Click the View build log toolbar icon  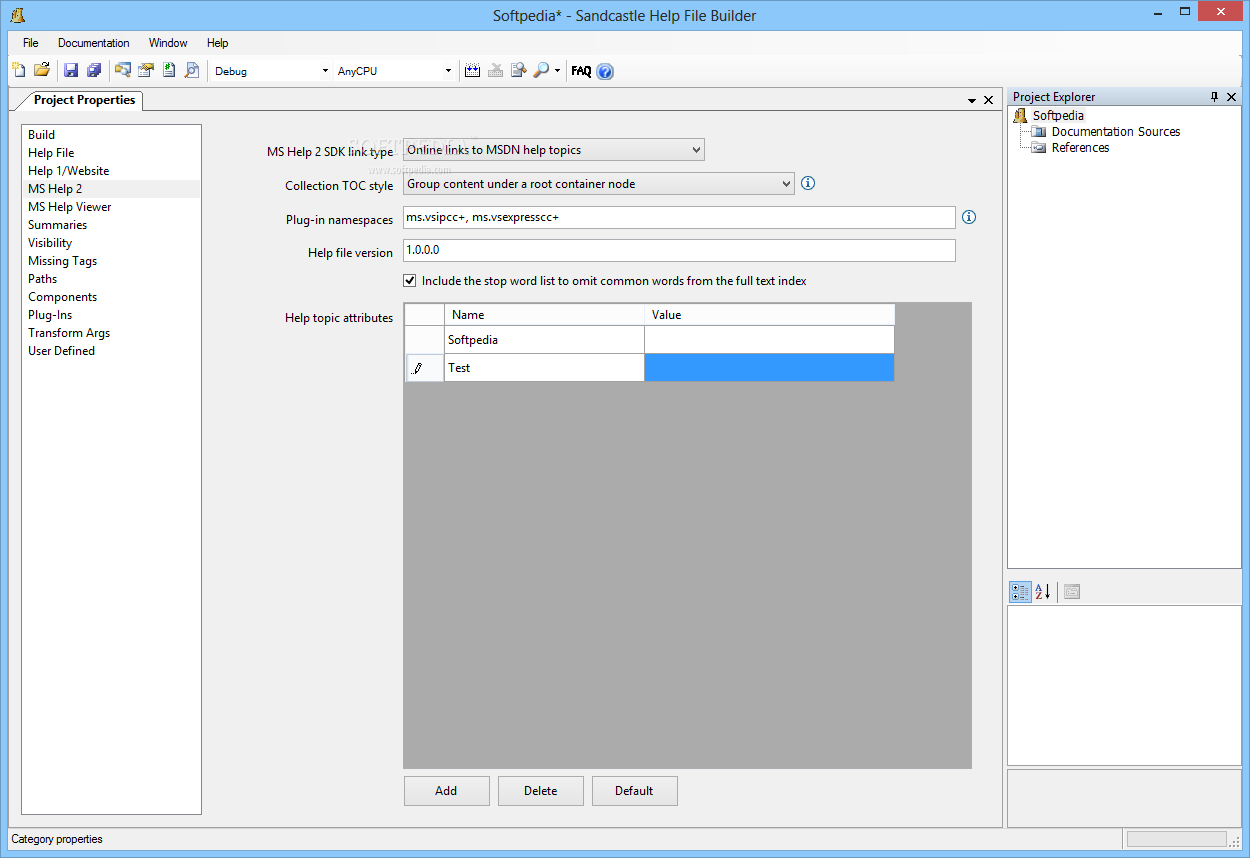[519, 70]
